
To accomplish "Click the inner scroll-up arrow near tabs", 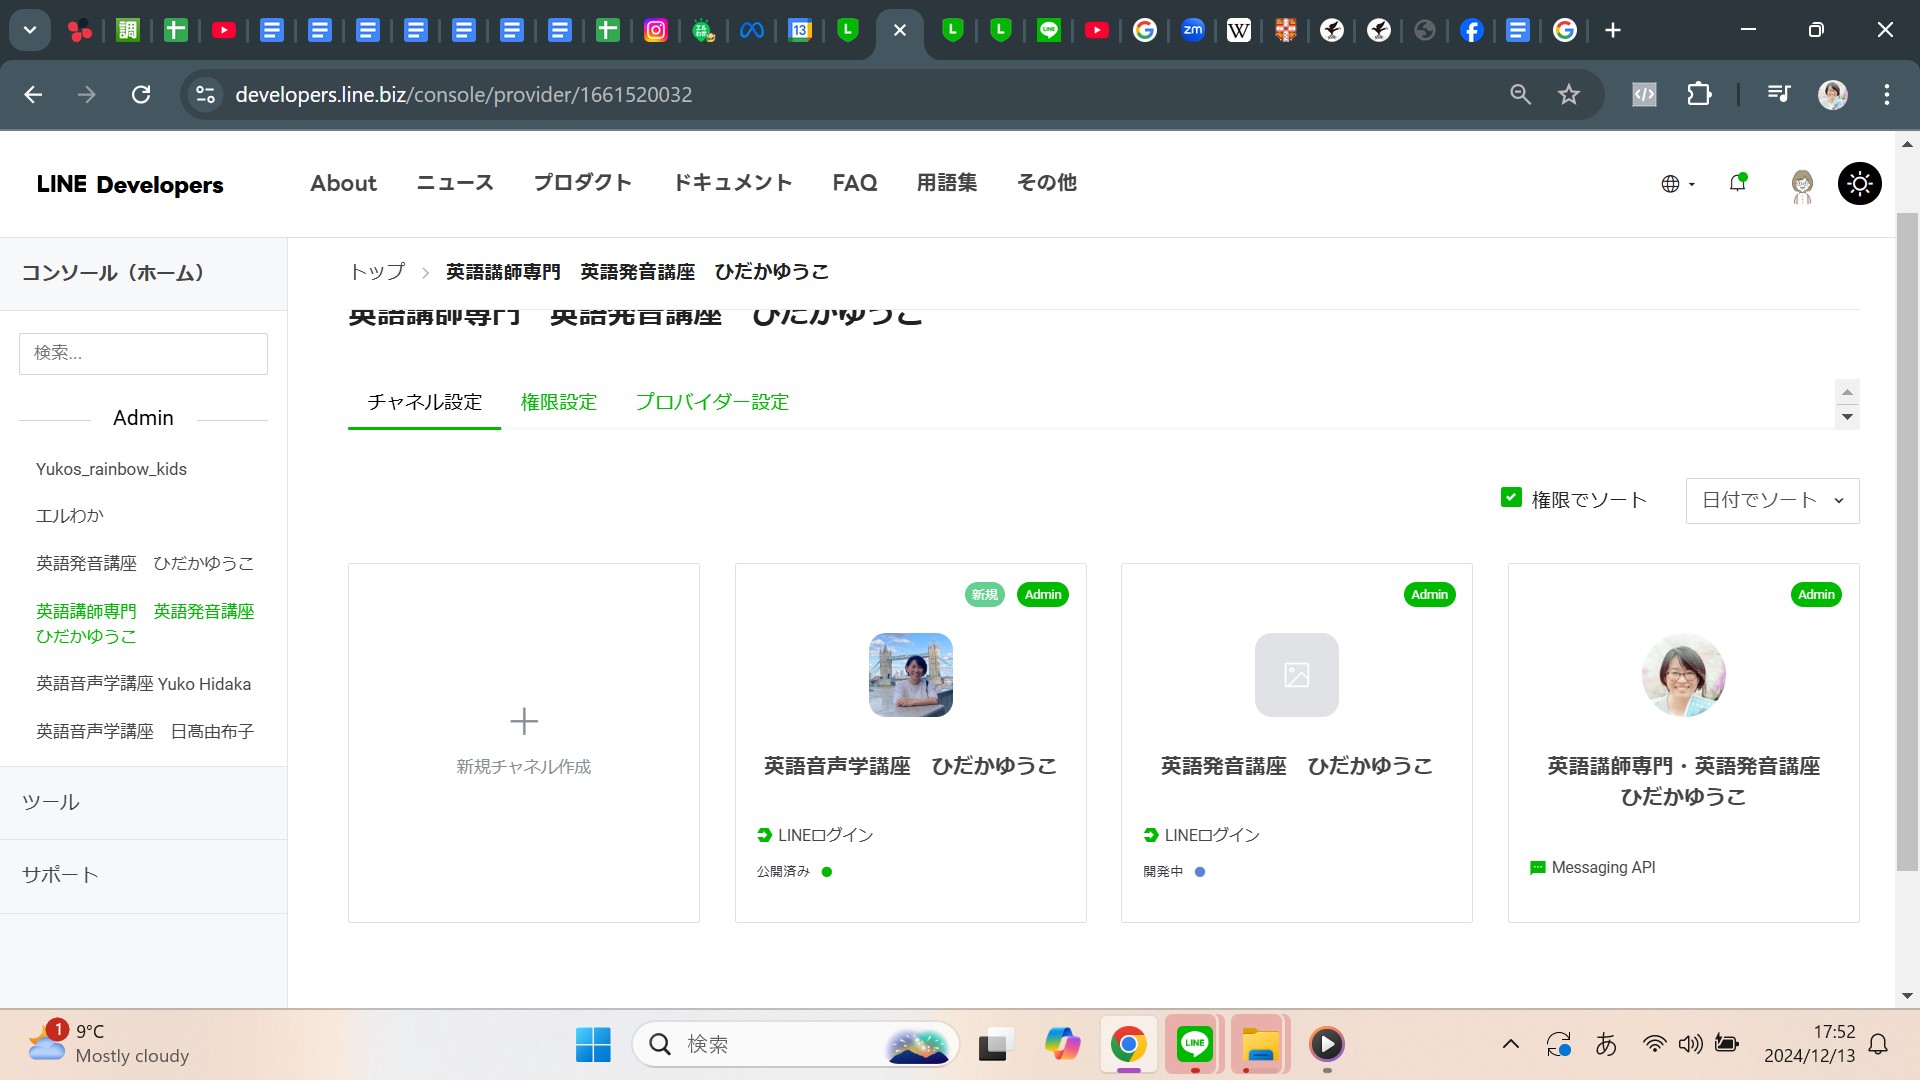I will click(1847, 392).
